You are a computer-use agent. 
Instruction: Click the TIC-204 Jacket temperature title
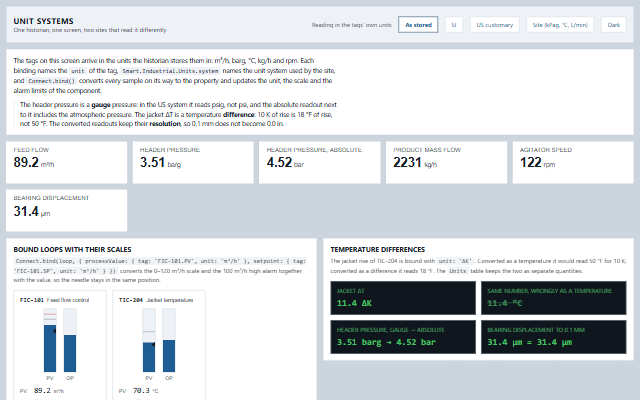pos(156,300)
